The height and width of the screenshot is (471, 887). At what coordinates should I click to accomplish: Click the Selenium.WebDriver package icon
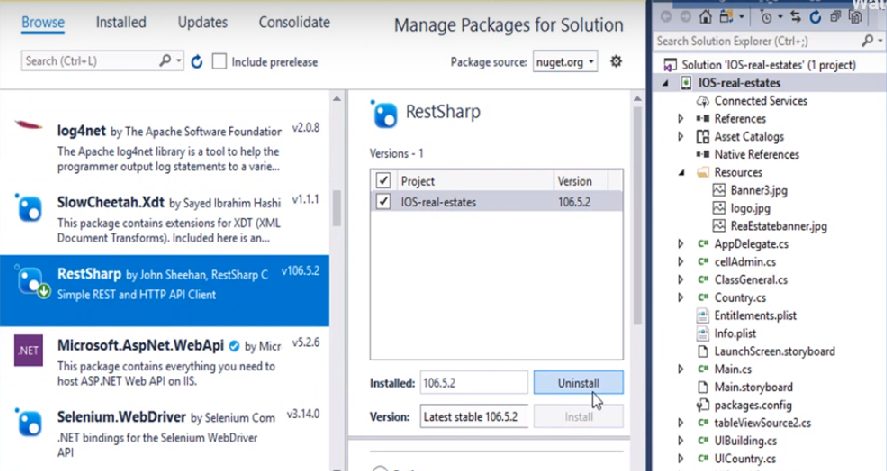28,422
